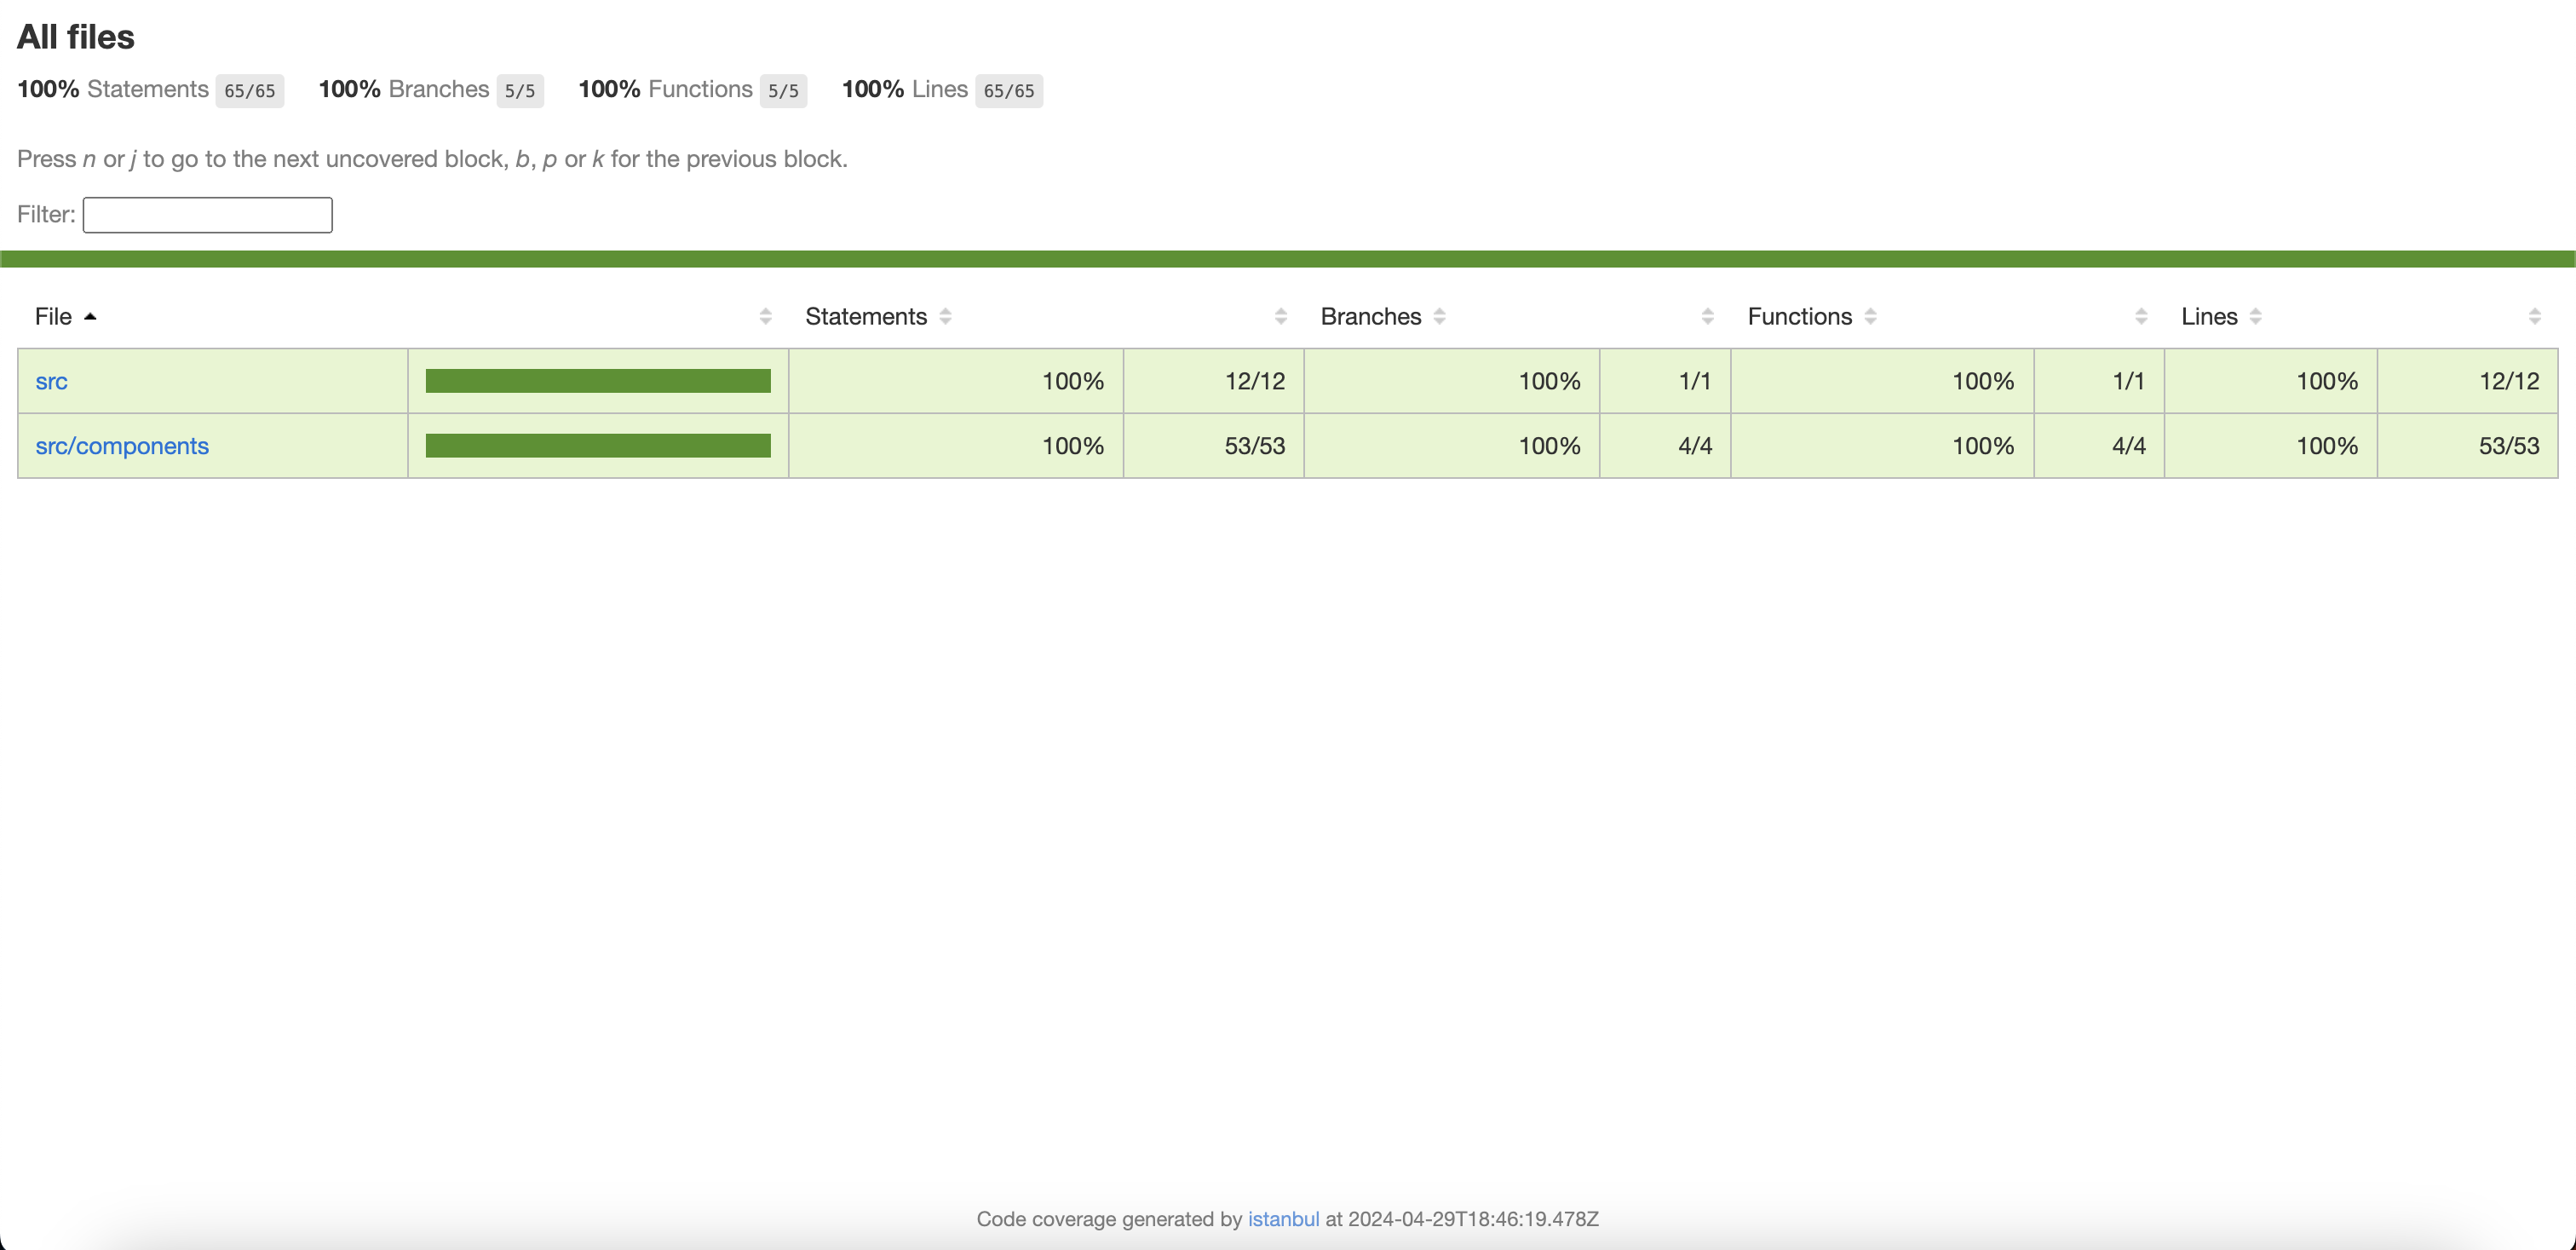Click the Branches column header label

tap(1370, 316)
